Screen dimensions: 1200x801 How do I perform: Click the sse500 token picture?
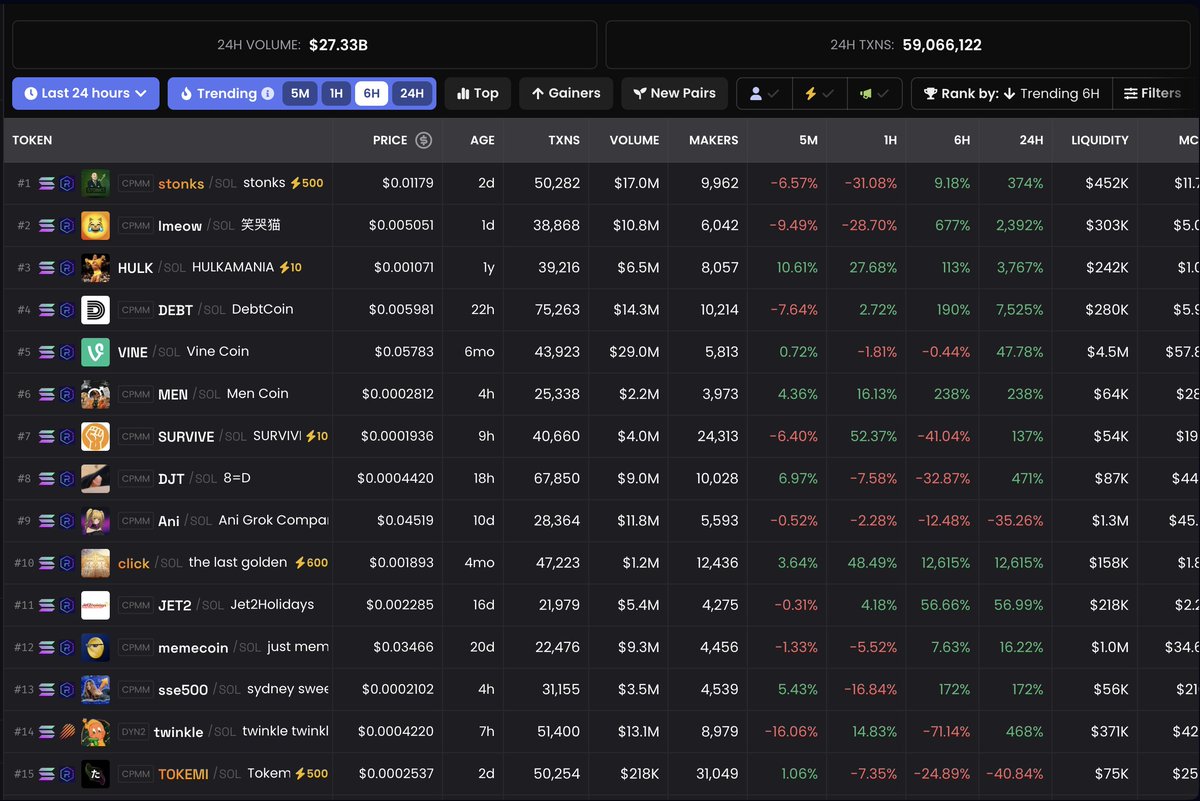(x=95, y=690)
